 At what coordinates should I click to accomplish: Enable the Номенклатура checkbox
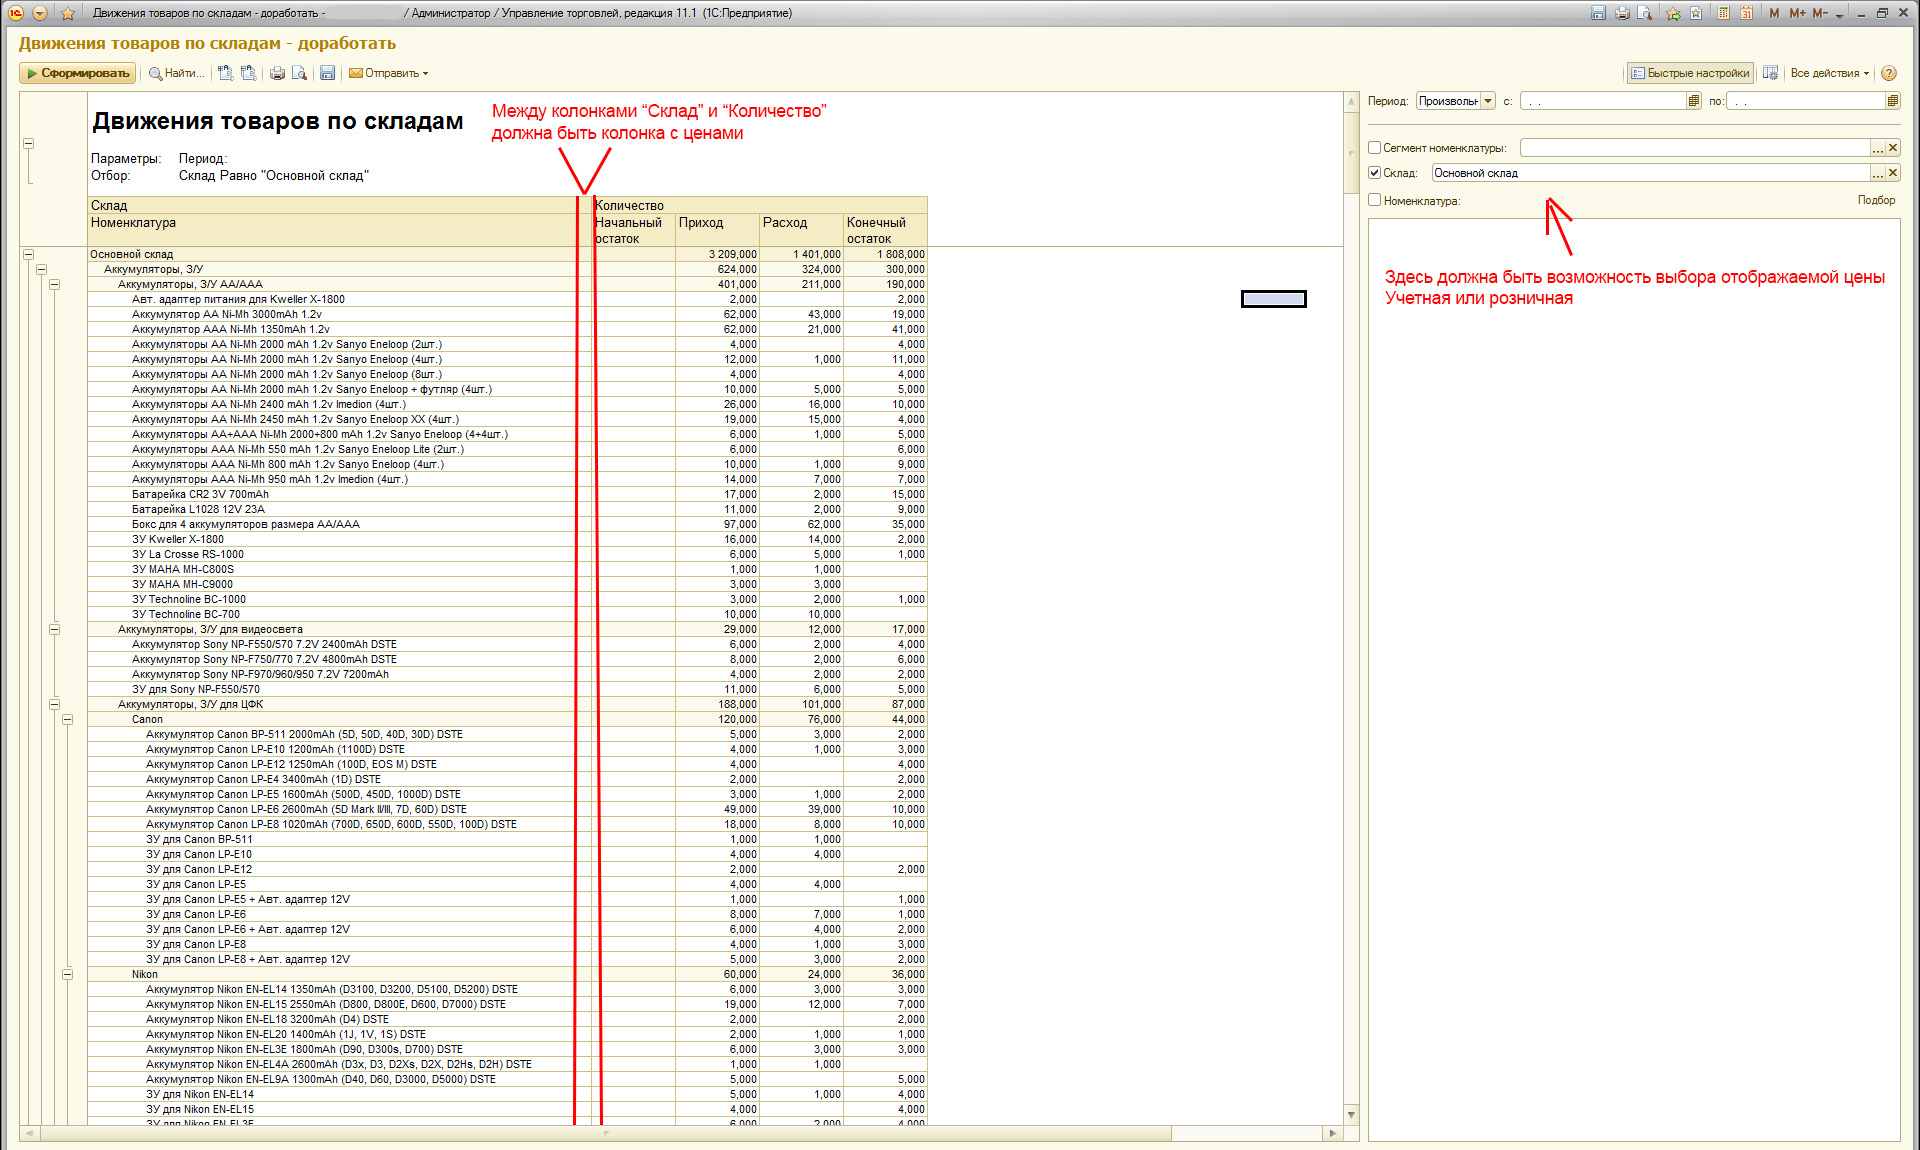(1375, 200)
